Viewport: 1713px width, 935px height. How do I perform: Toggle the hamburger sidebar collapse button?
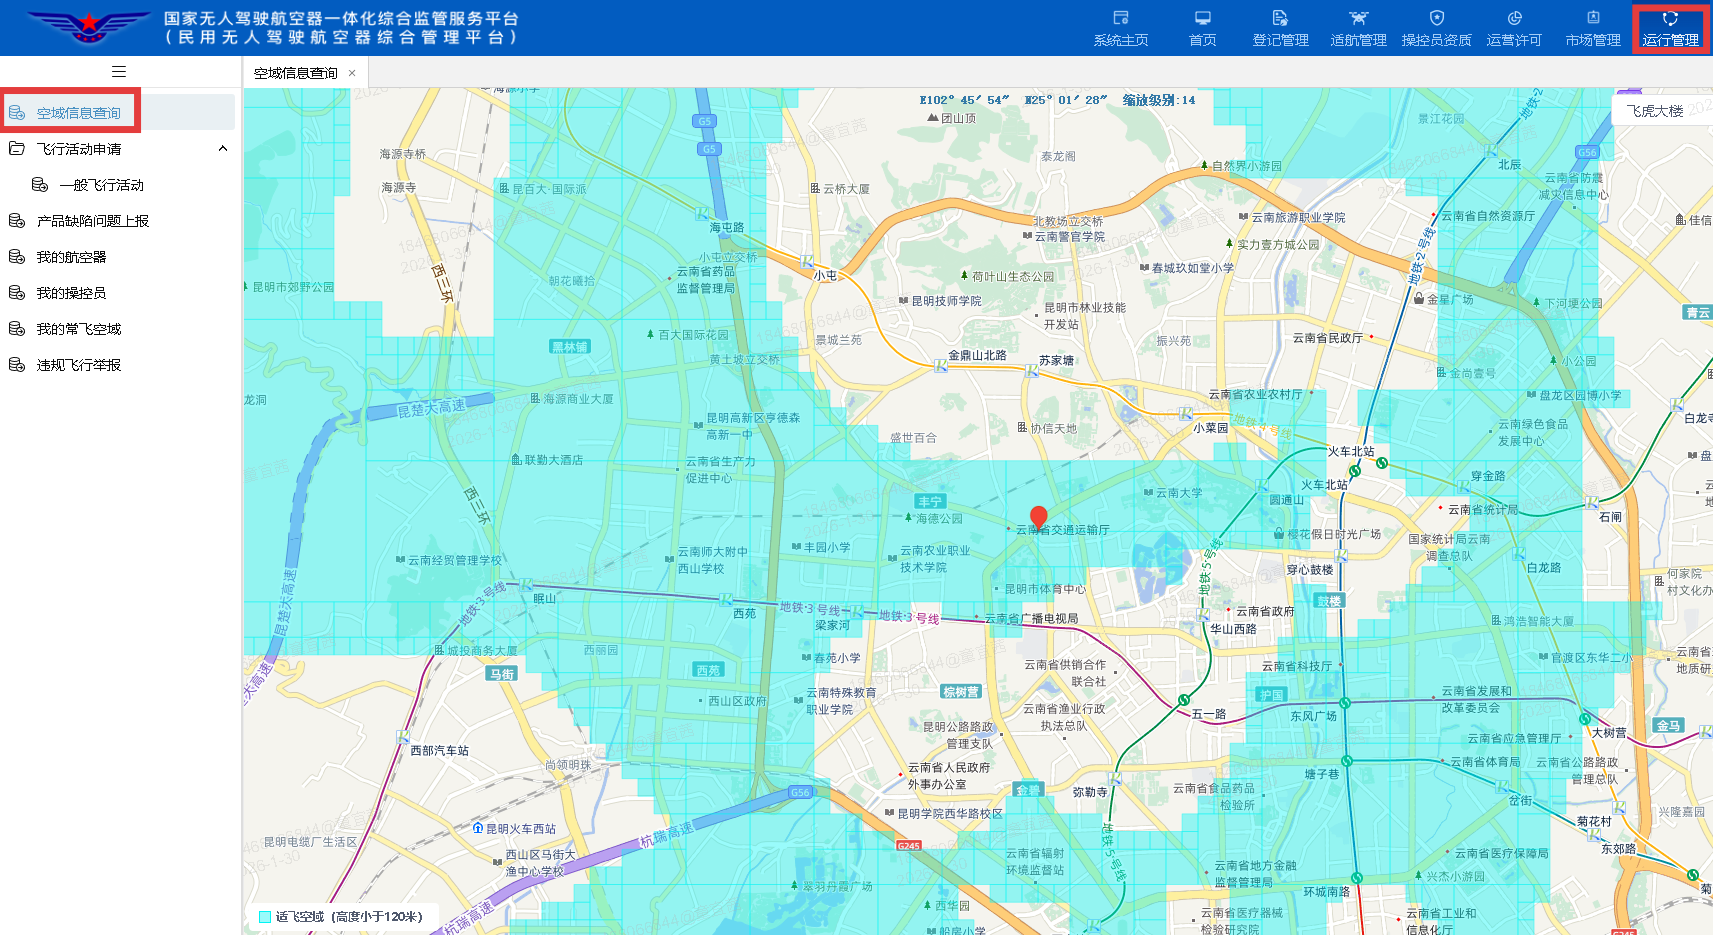tap(119, 71)
